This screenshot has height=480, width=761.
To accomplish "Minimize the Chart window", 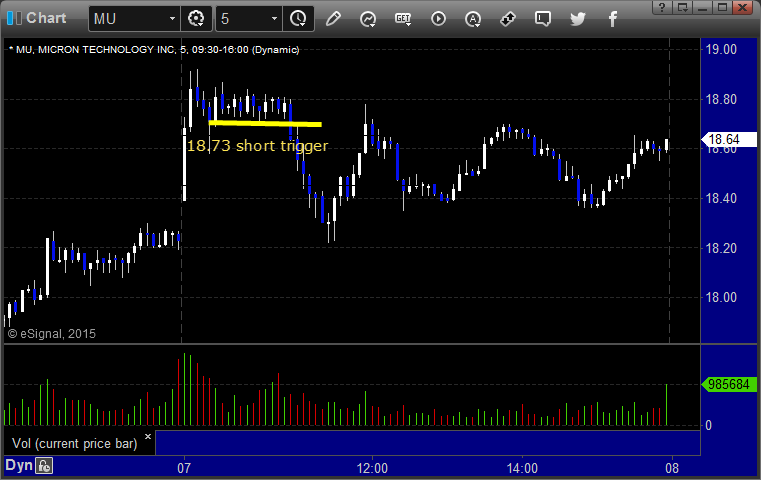I will coord(702,7).
